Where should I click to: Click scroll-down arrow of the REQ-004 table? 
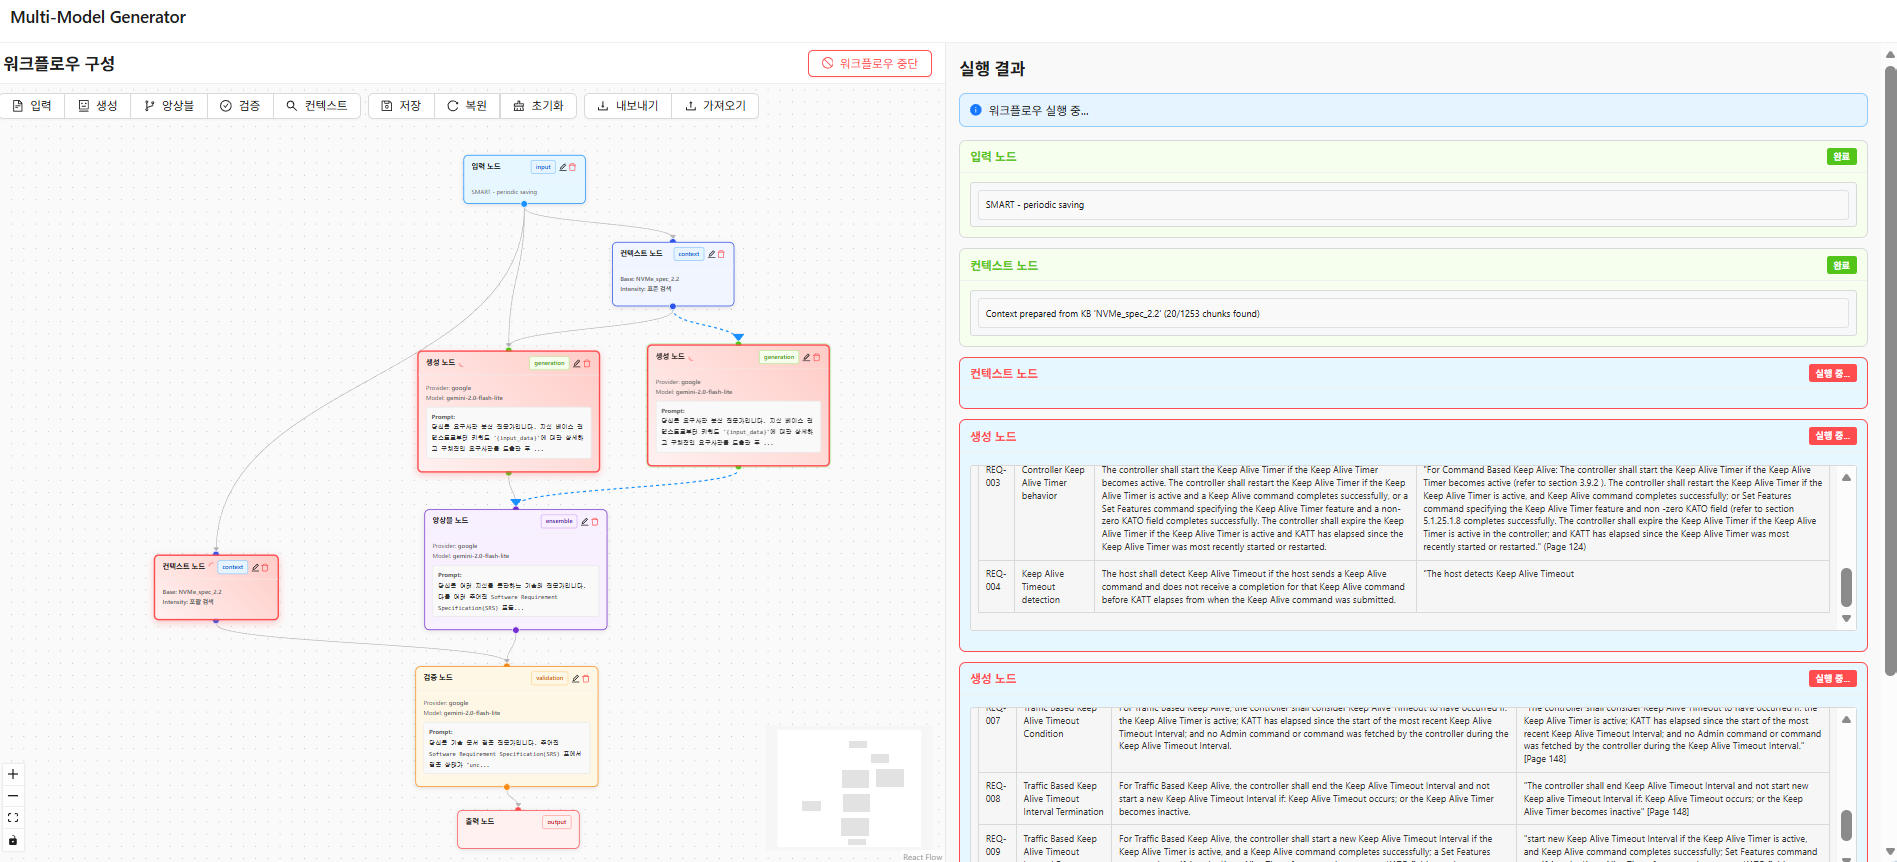[1846, 619]
